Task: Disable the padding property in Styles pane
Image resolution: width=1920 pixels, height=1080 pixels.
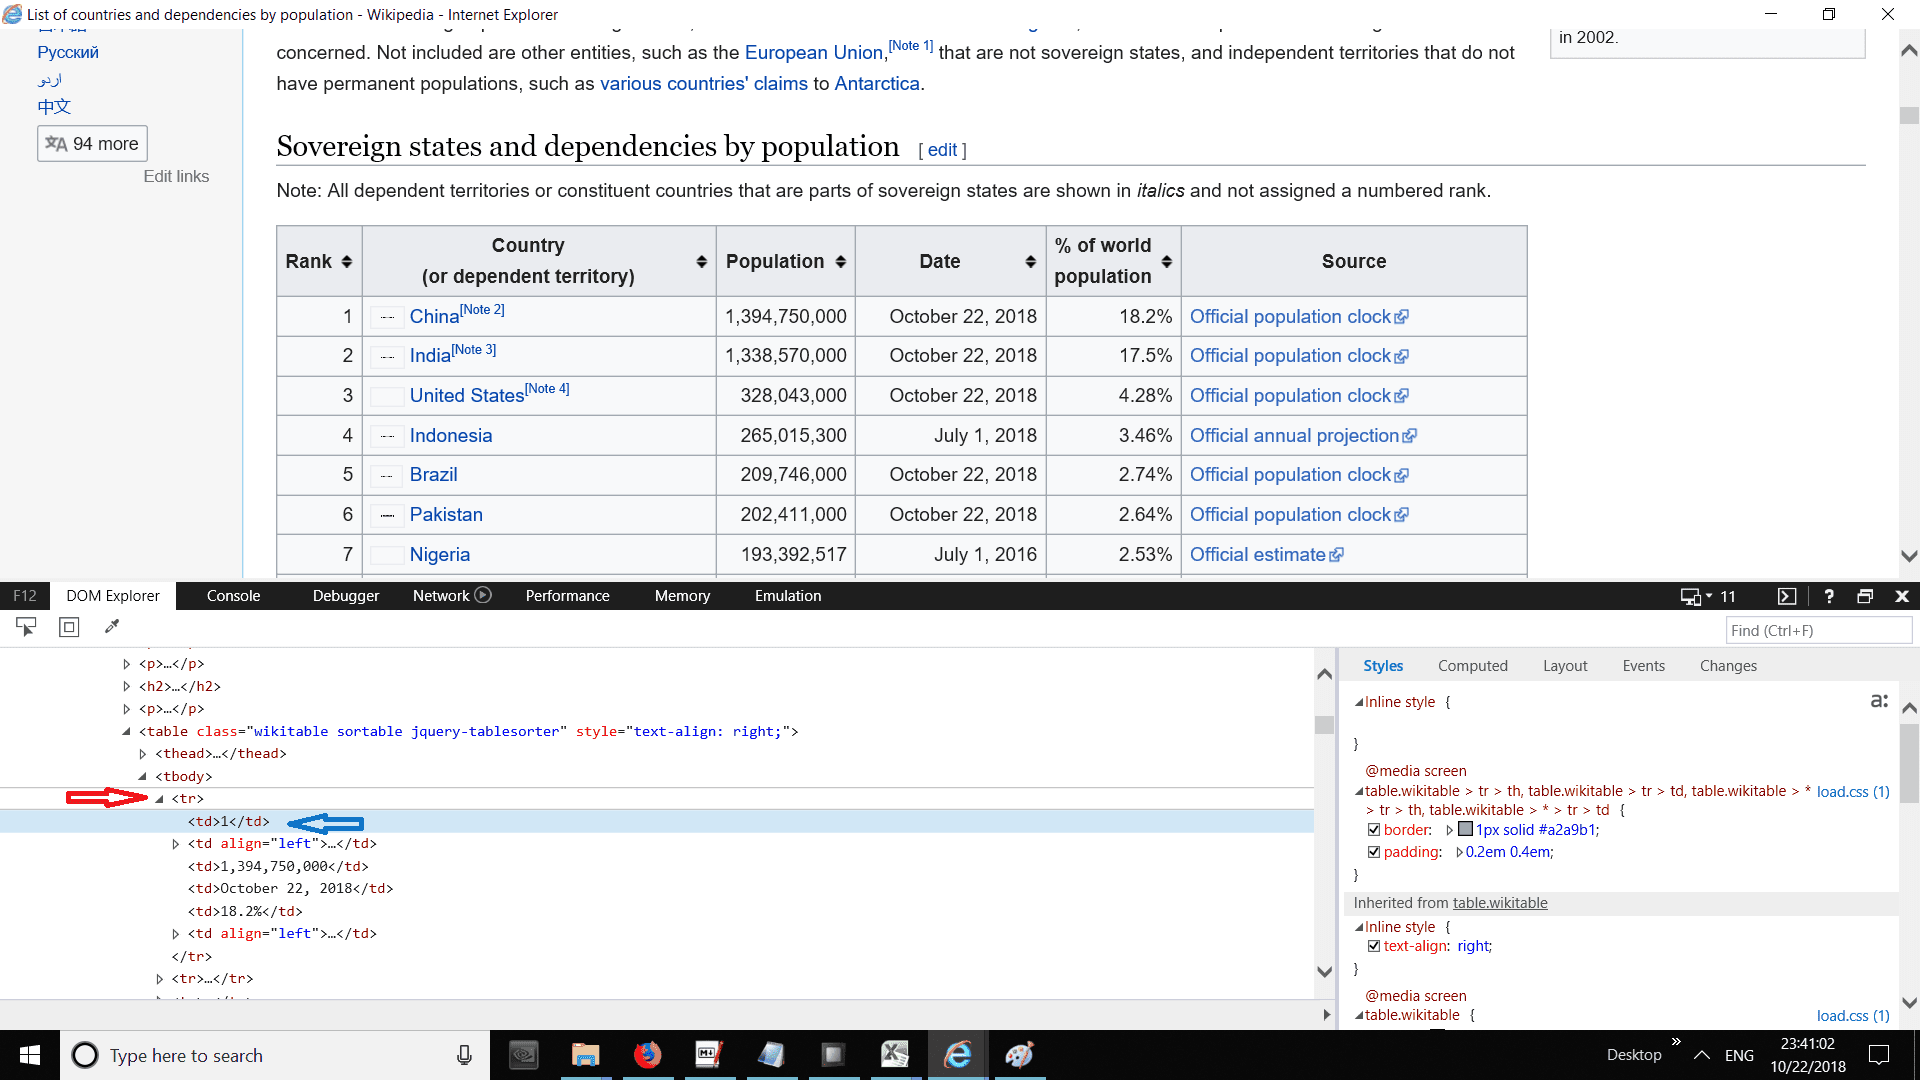Action: click(1375, 852)
